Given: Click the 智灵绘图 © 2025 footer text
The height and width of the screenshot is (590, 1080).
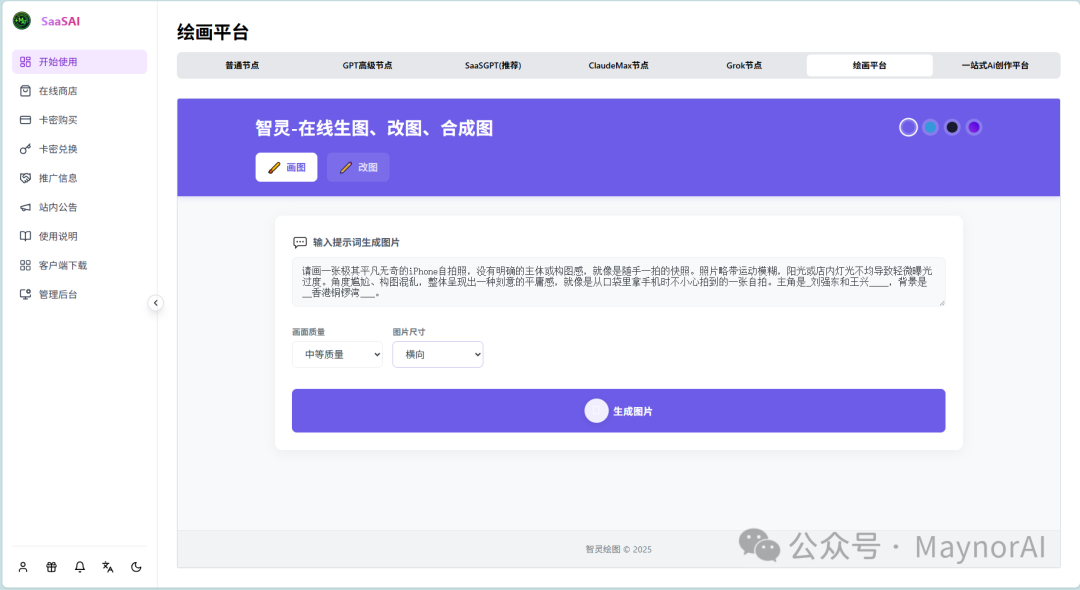Looking at the screenshot, I should (x=619, y=549).
